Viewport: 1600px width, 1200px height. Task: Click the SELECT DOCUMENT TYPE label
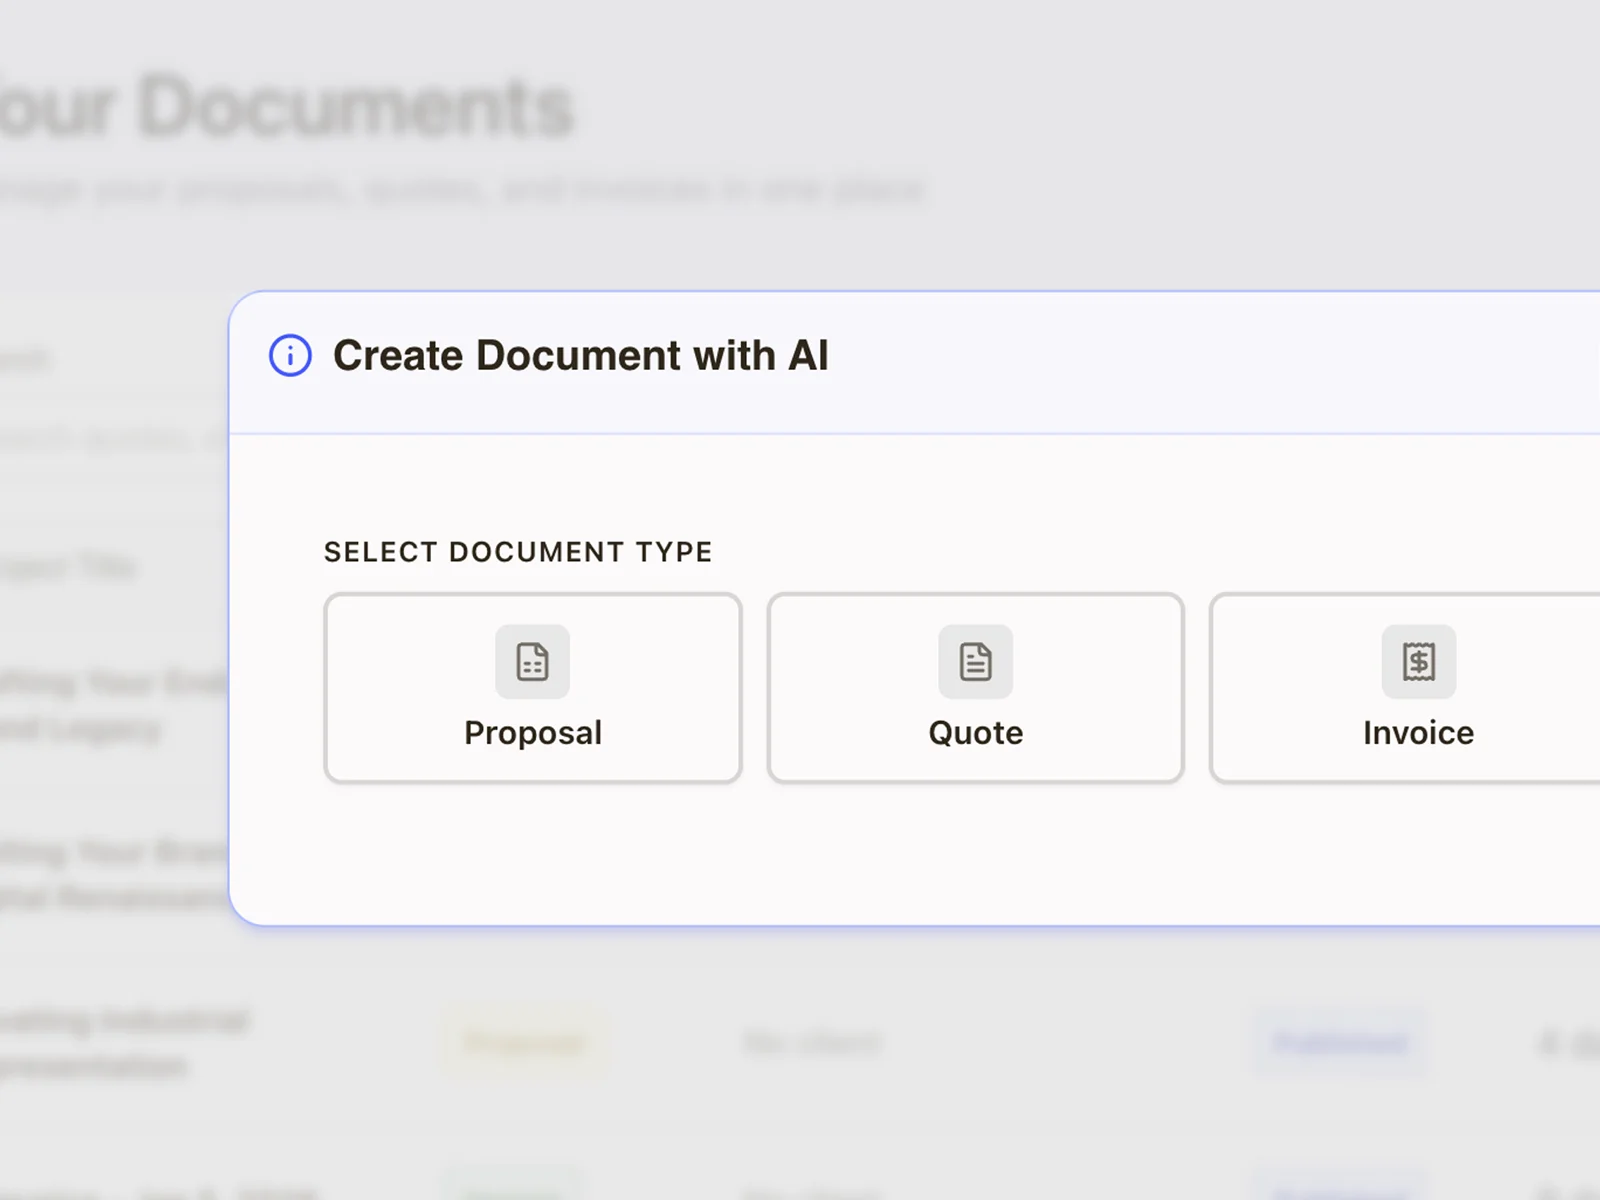click(x=517, y=551)
